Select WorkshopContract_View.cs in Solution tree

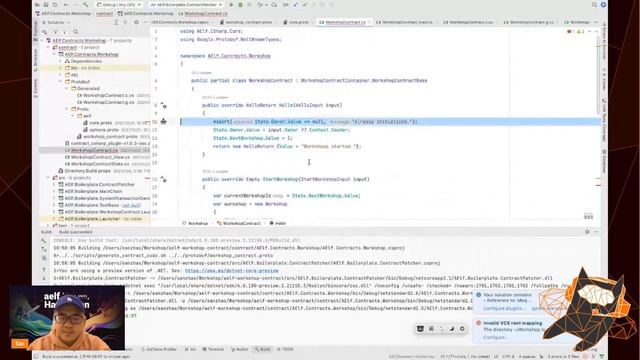(x=100, y=157)
